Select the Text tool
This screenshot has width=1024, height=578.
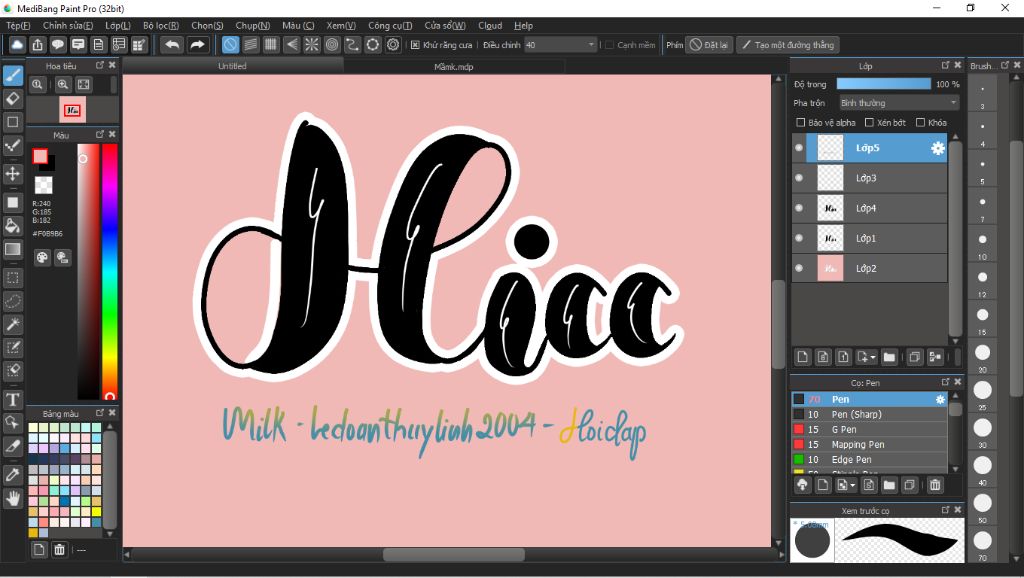(13, 399)
